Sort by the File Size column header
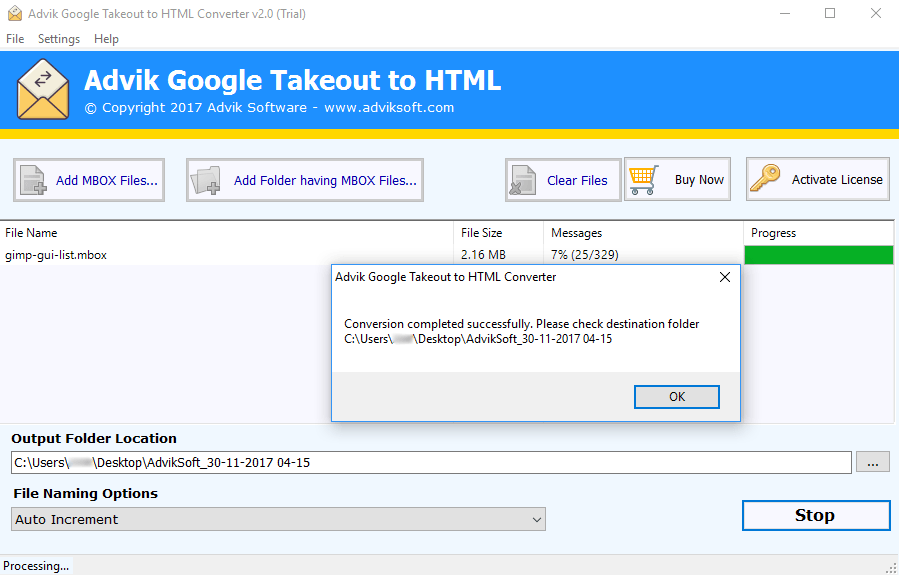This screenshot has height=575, width=899. click(499, 233)
